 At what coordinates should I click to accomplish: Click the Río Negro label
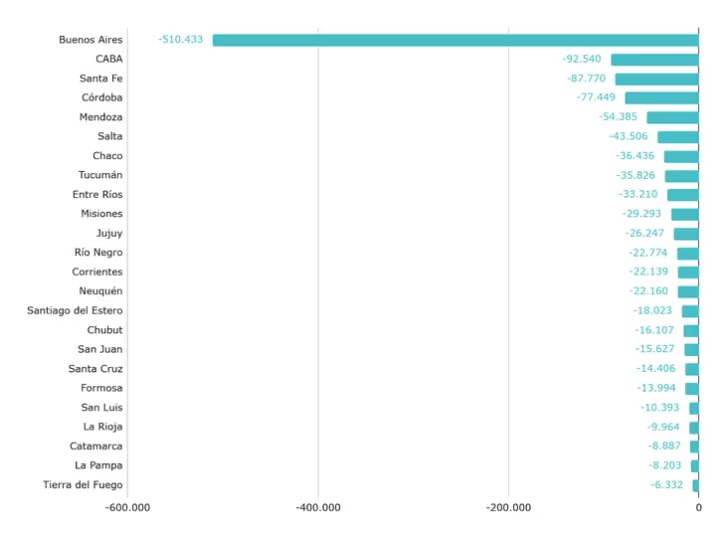(99, 252)
